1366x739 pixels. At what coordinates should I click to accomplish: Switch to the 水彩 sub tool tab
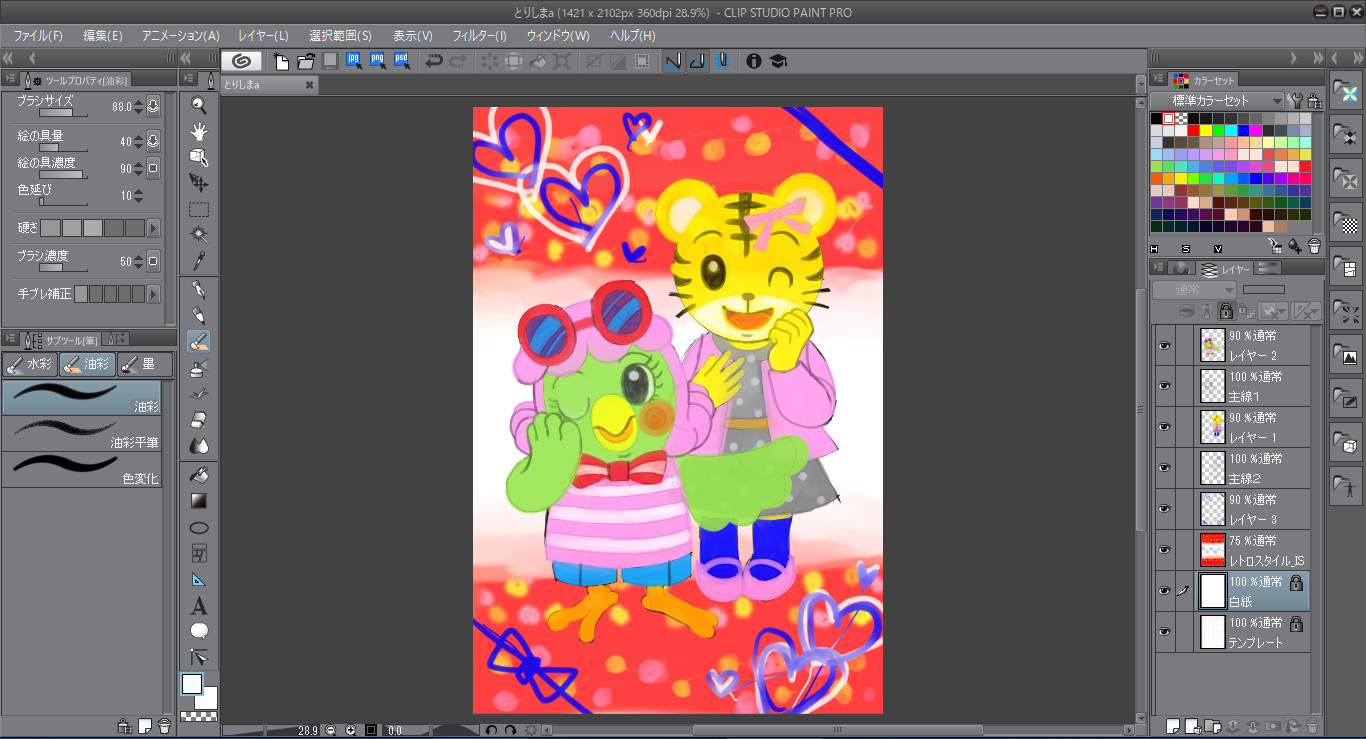click(30, 365)
